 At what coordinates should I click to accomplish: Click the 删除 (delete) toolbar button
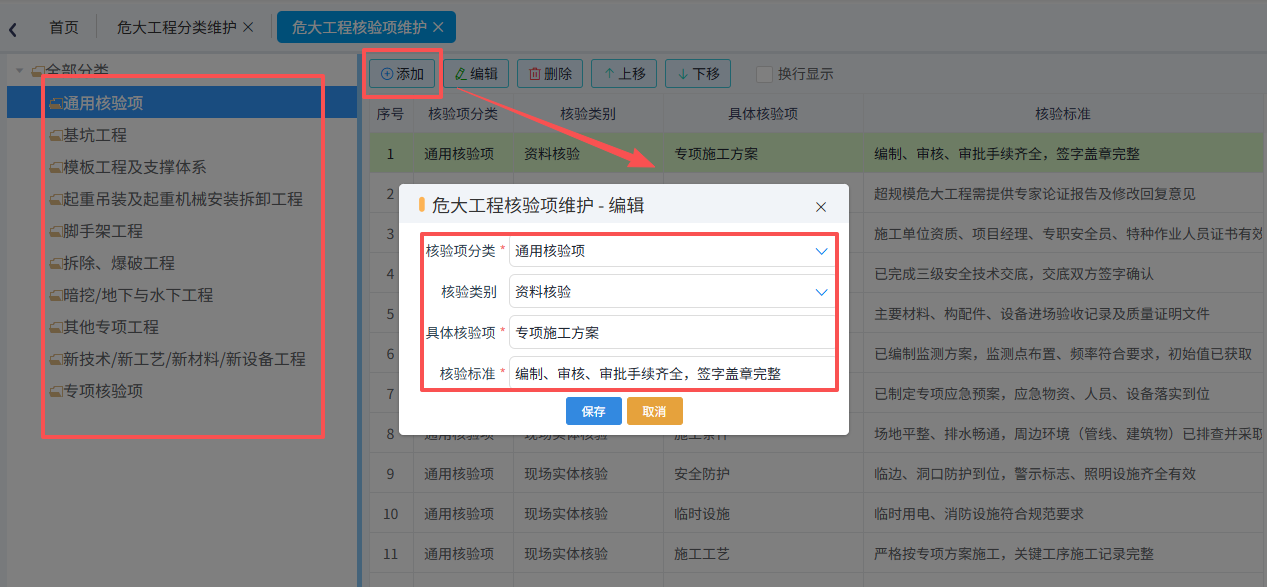(550, 74)
